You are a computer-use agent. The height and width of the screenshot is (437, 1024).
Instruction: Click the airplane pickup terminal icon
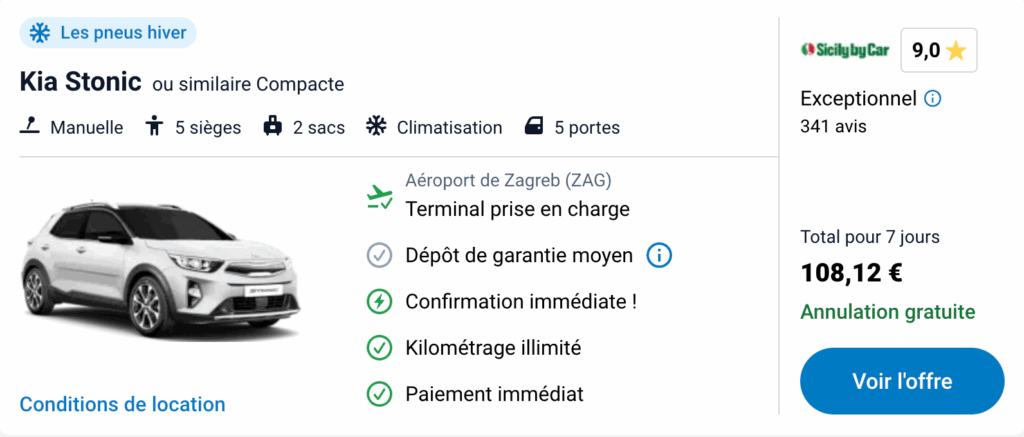[x=379, y=197]
